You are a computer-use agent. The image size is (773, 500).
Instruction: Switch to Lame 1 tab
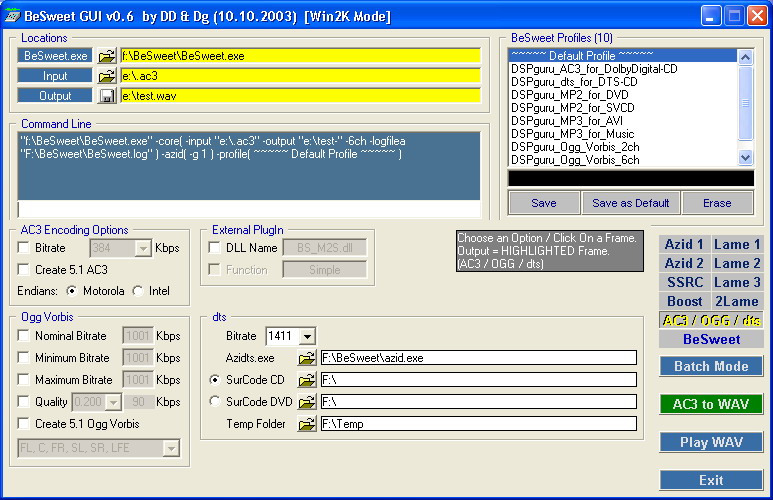[737, 244]
